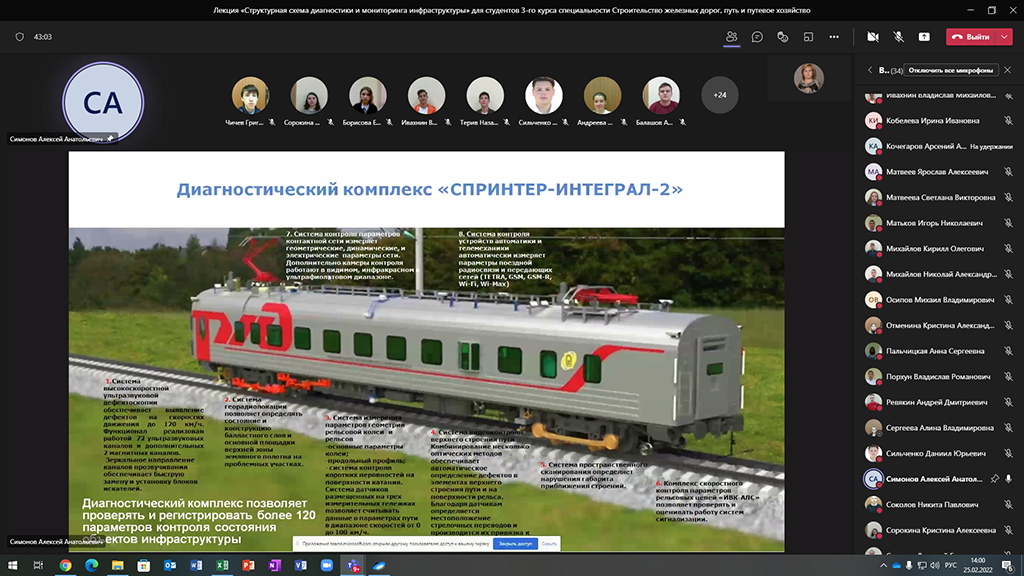Select Кочегаров Арсений in participant list

pyautogui.click(x=938, y=146)
